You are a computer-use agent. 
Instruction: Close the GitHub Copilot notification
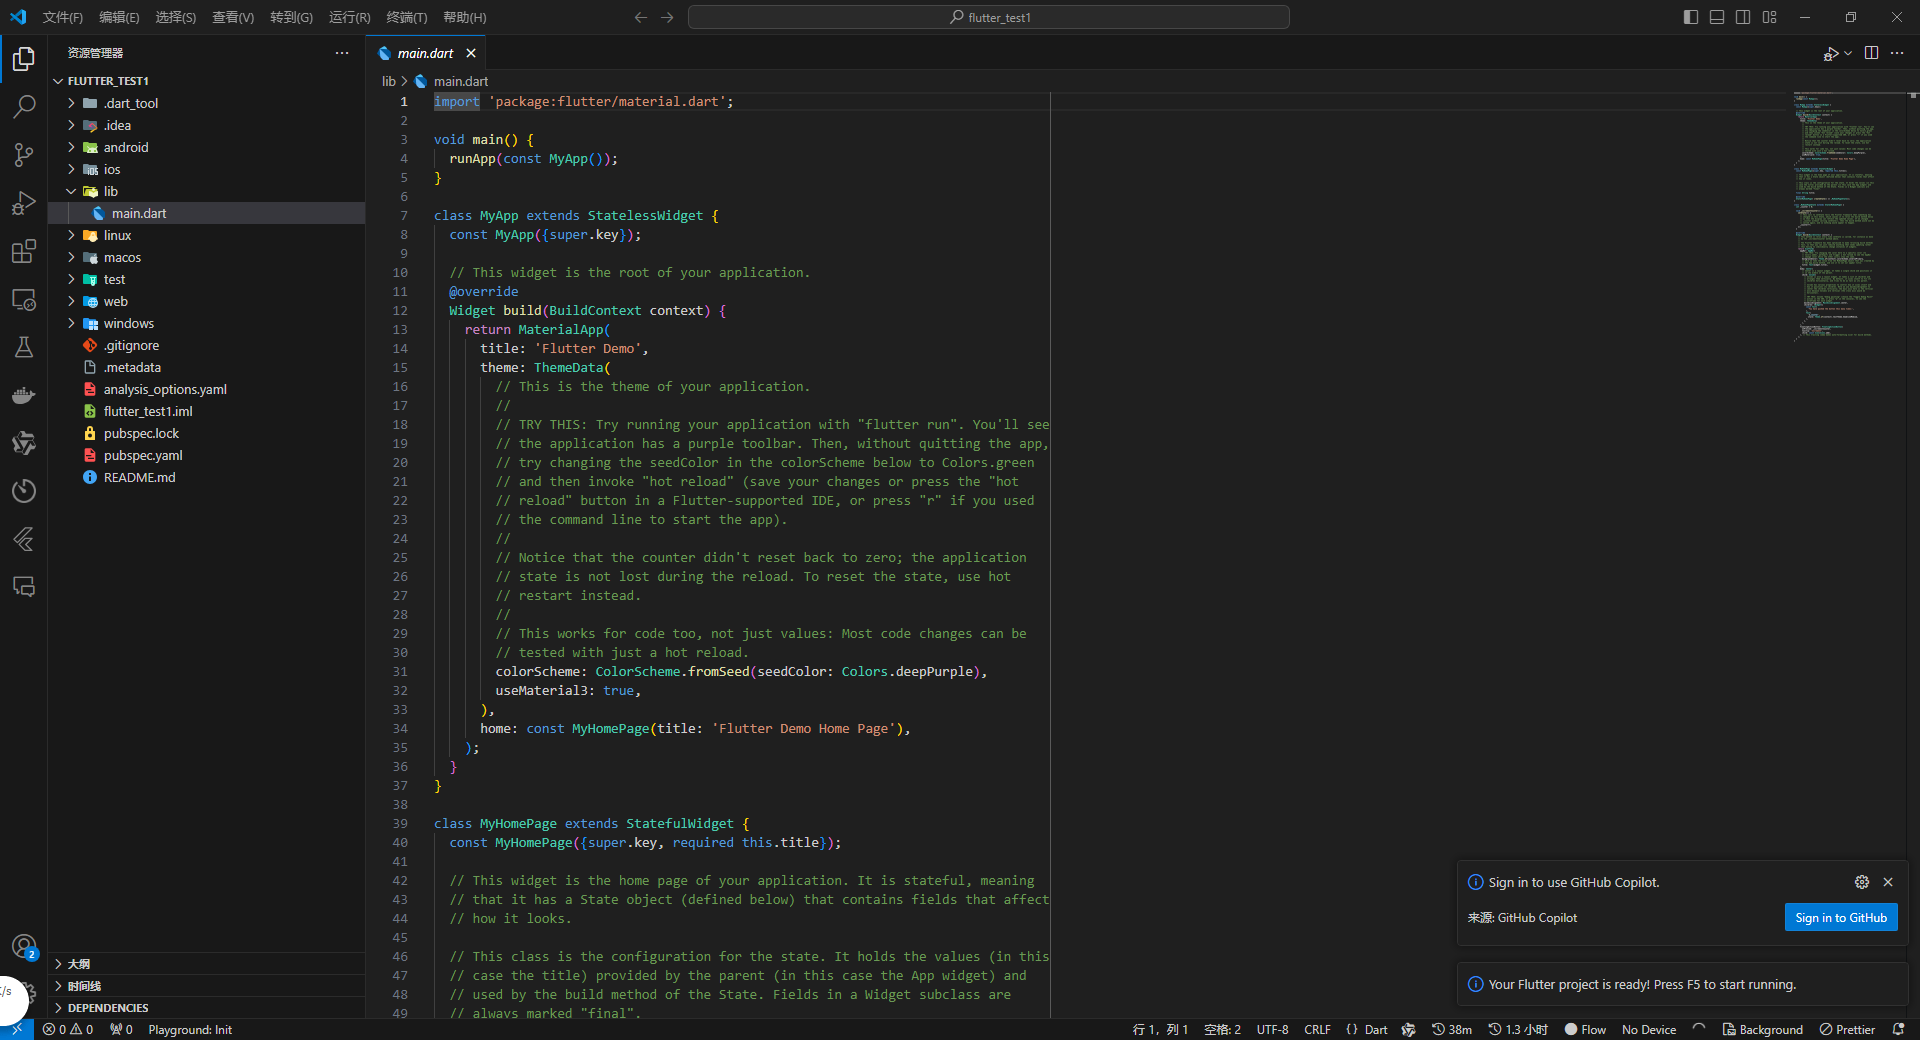(x=1888, y=882)
